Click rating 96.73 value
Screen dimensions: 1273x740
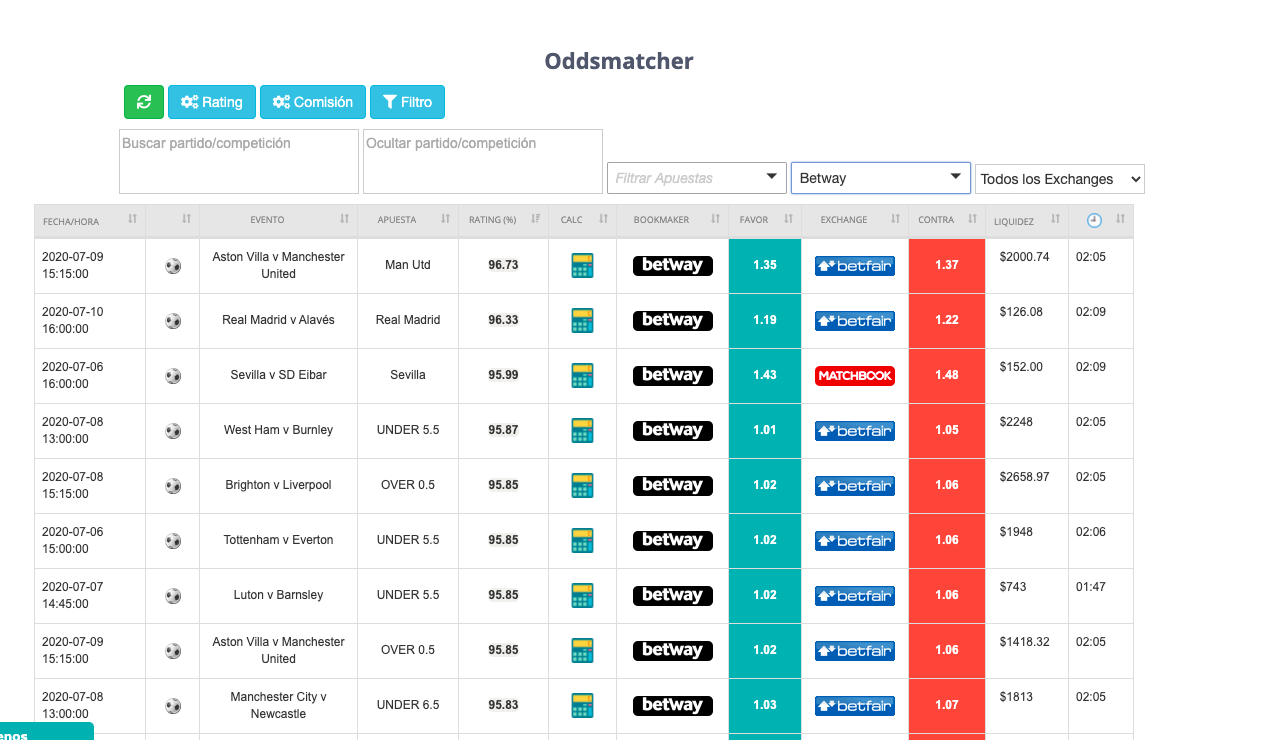click(x=503, y=265)
